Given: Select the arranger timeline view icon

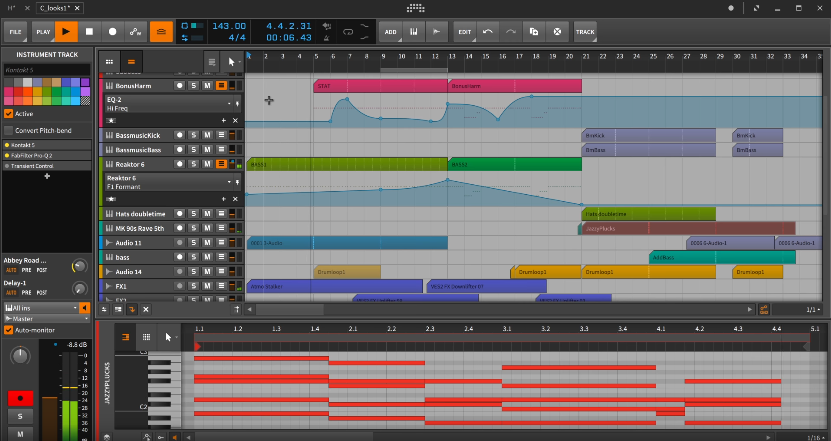Looking at the screenshot, I should point(131,61).
